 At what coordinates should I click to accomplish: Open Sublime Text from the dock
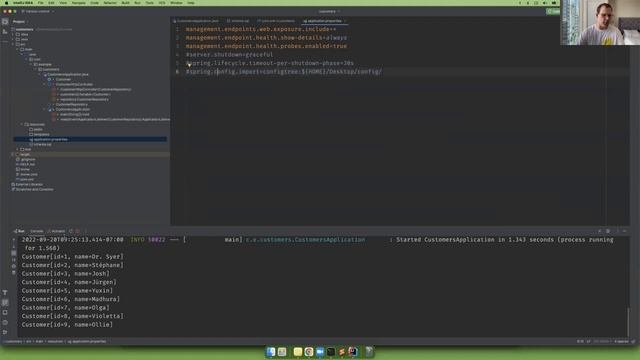[x=342, y=351]
